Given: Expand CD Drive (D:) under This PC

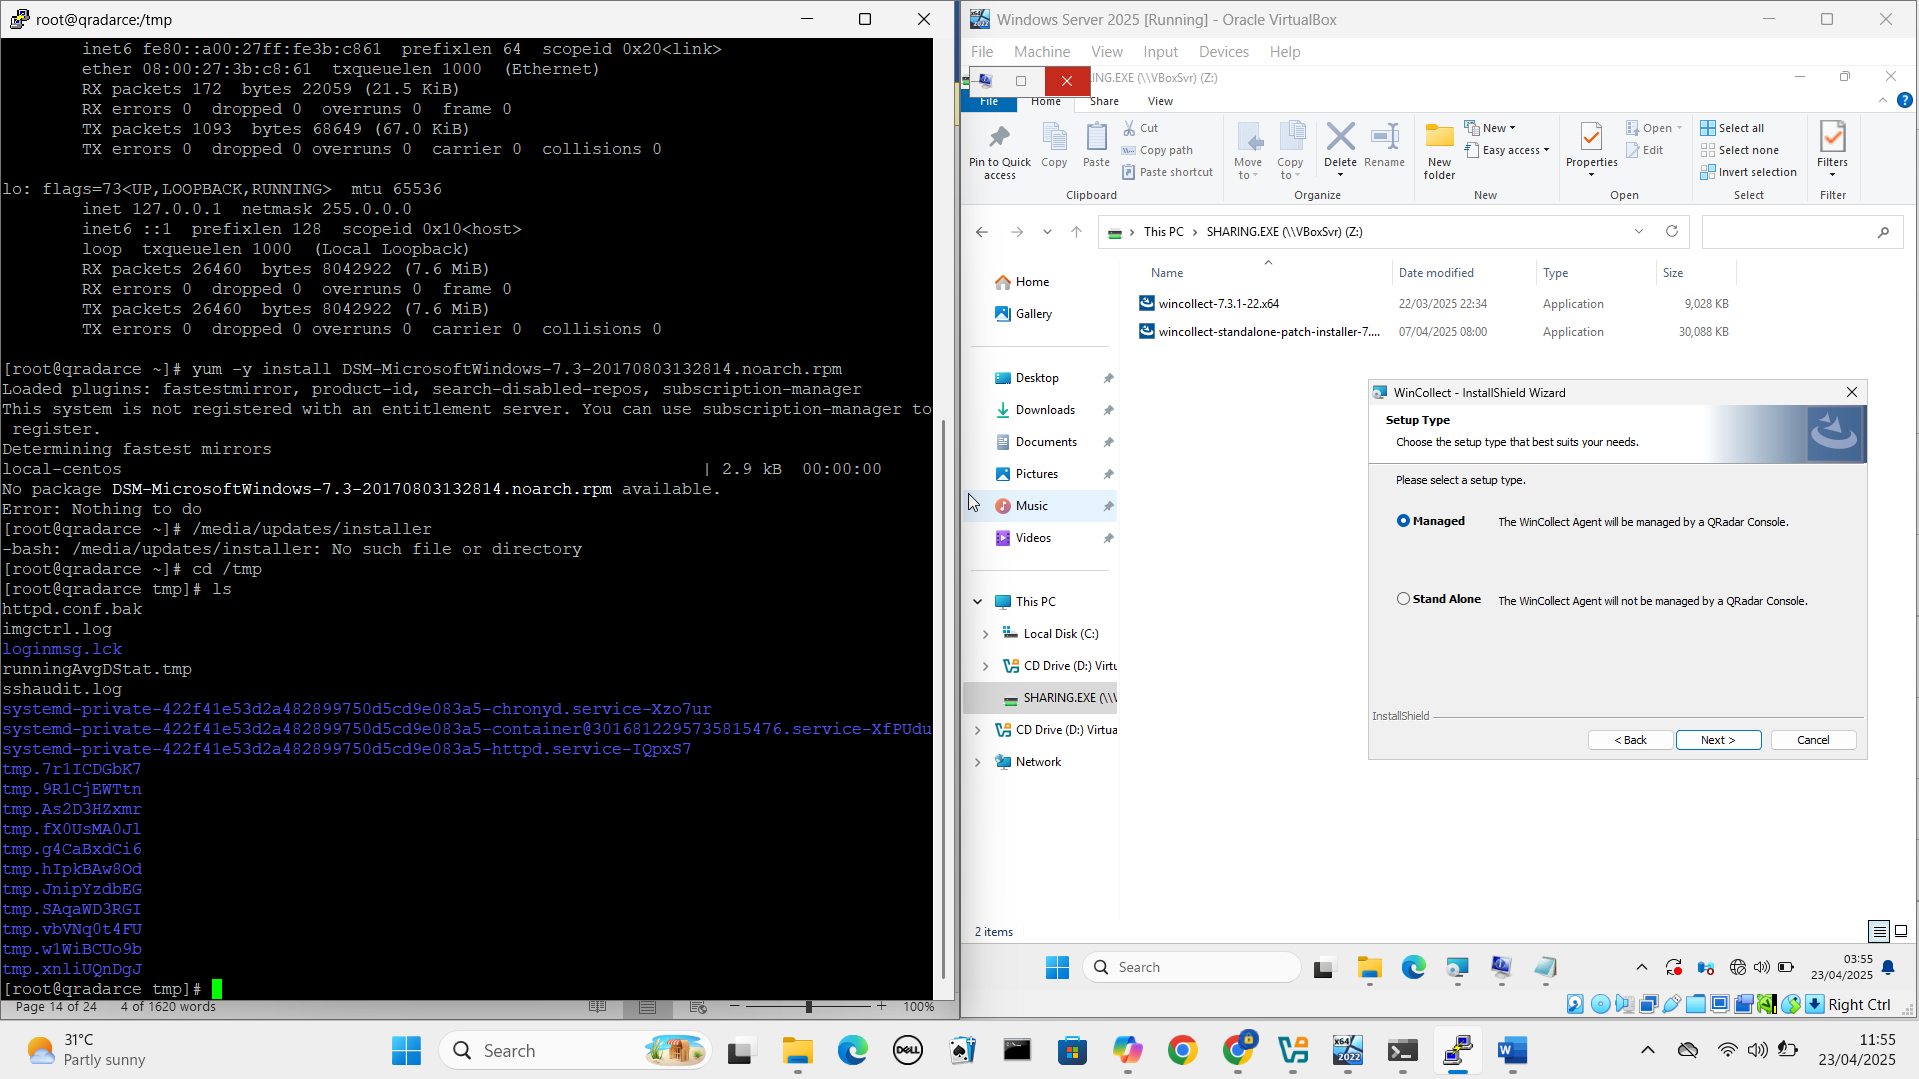Looking at the screenshot, I should coord(986,666).
